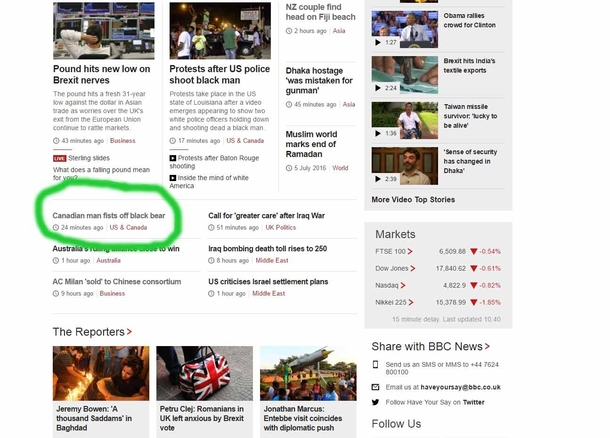Open the Share with BBC News heading
Screen dimensions: 610x438
coord(427,346)
